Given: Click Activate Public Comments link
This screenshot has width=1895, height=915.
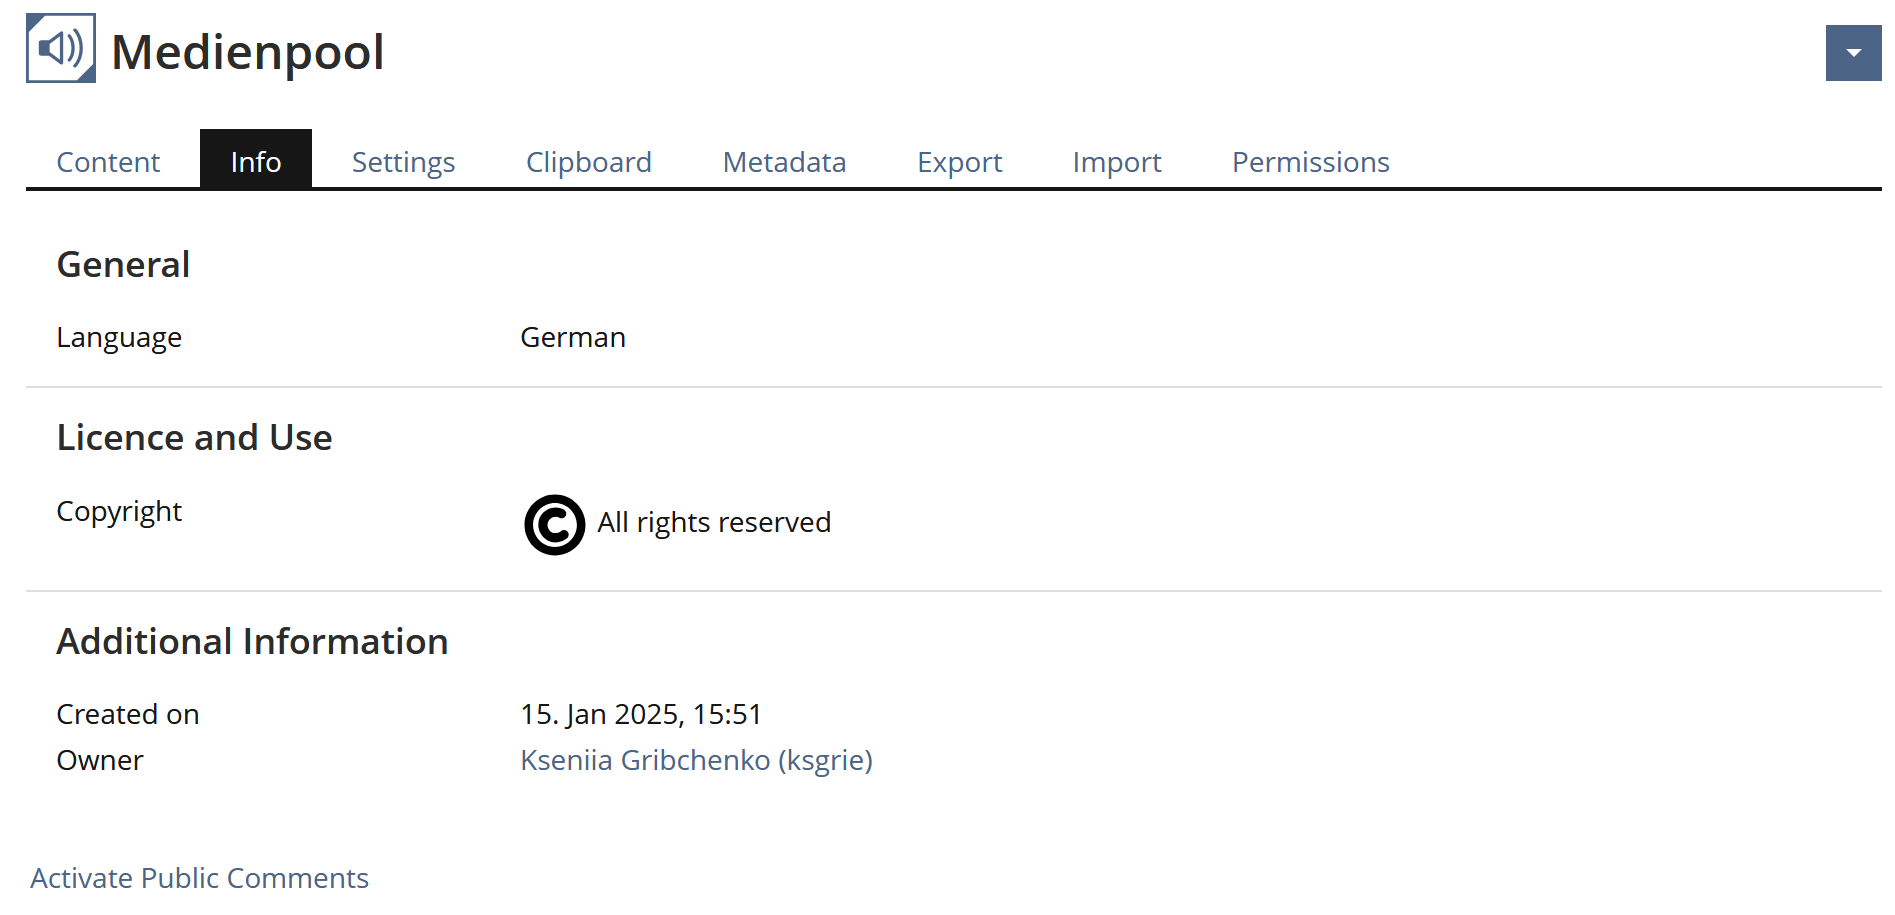Looking at the screenshot, I should coord(199,878).
